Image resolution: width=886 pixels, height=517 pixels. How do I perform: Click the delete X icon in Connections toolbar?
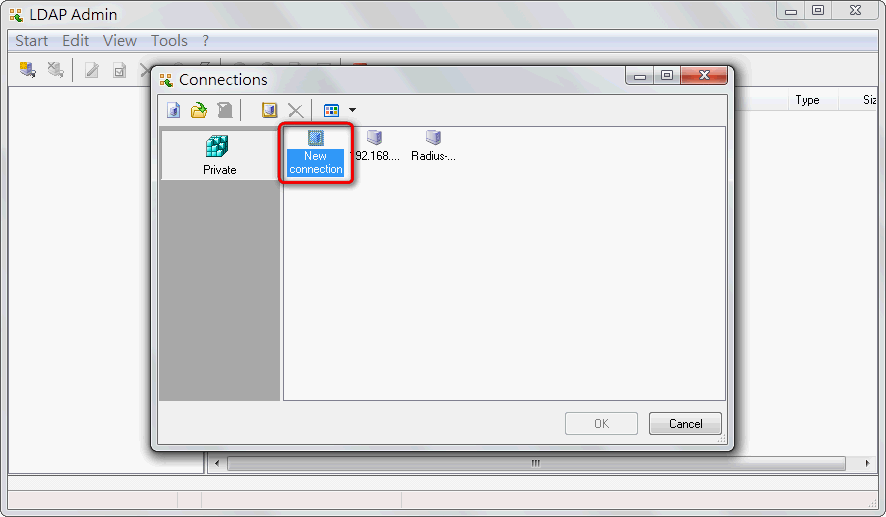click(296, 110)
